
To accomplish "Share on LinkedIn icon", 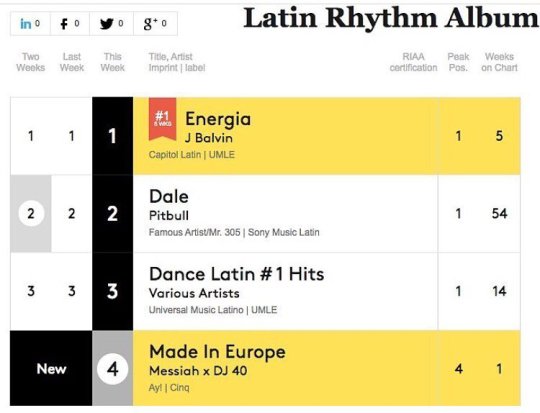I will click(x=26, y=24).
